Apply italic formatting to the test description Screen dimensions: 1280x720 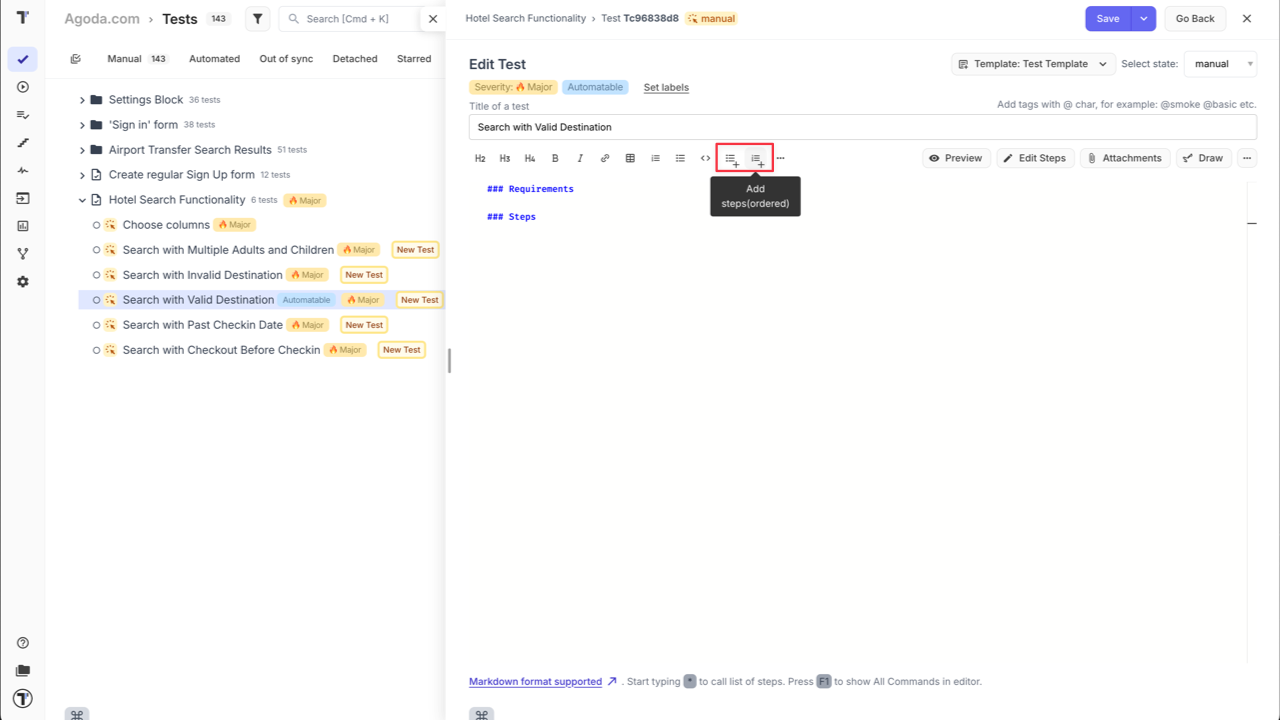coord(580,157)
